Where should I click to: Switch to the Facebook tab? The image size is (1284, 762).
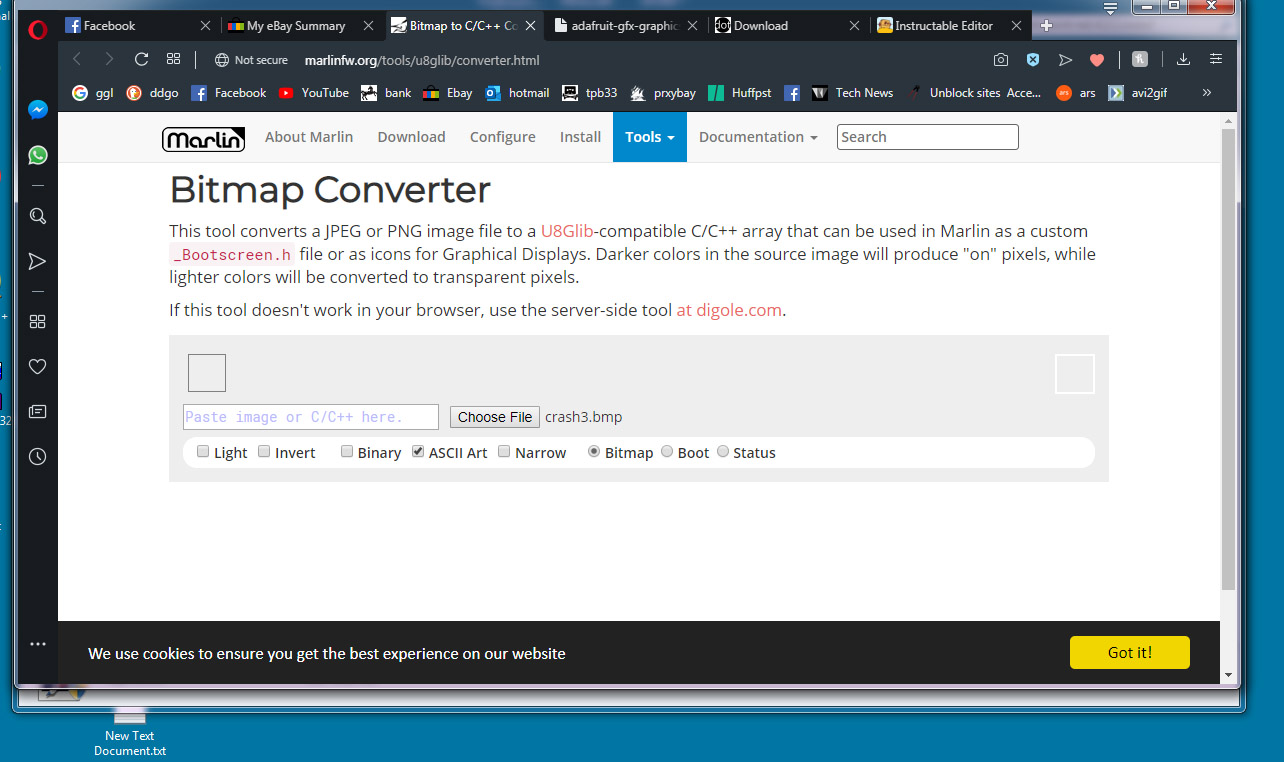(139, 26)
